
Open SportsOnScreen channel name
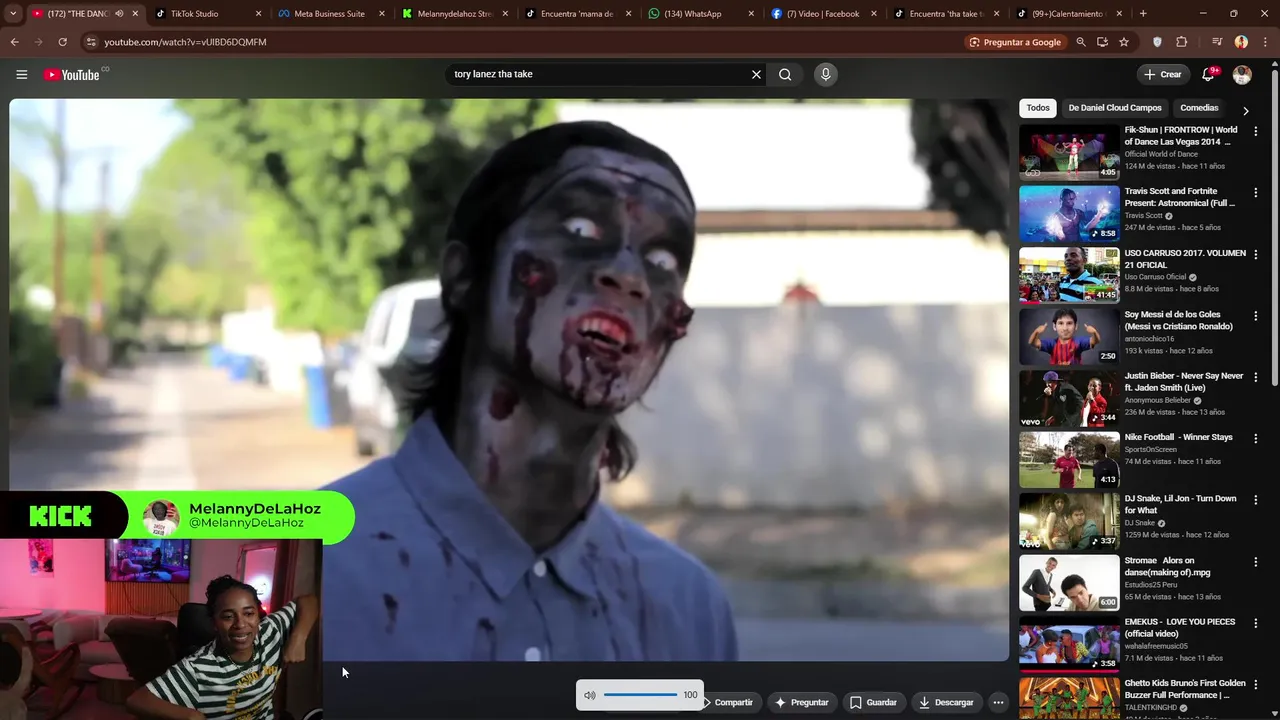pos(1151,449)
